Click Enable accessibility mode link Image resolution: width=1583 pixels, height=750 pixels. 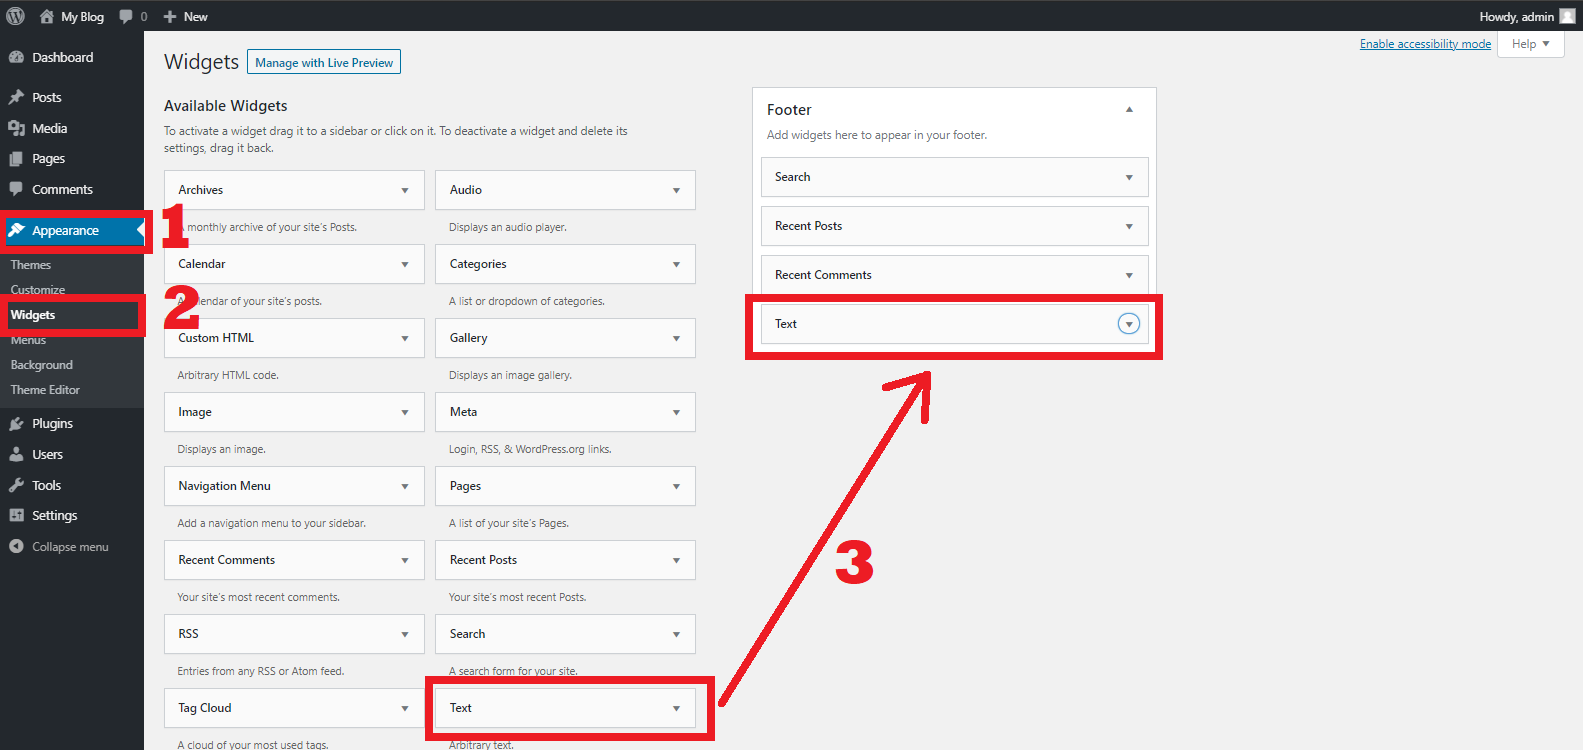coord(1425,44)
